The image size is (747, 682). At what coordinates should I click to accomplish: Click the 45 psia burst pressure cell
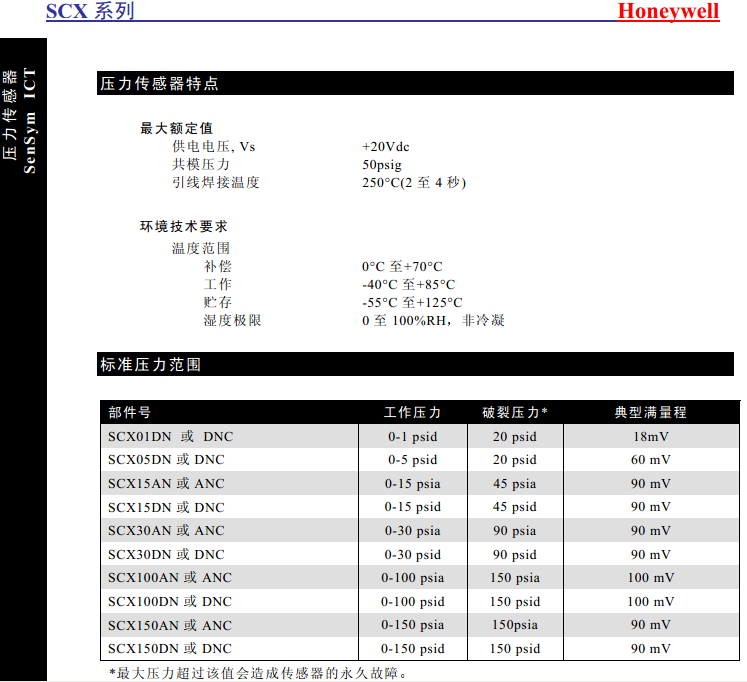(515, 483)
